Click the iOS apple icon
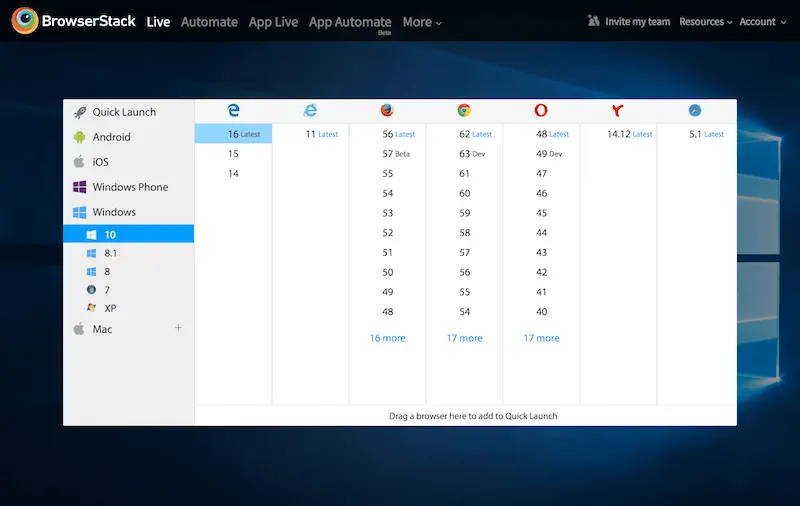This screenshot has width=800, height=506. point(79,162)
